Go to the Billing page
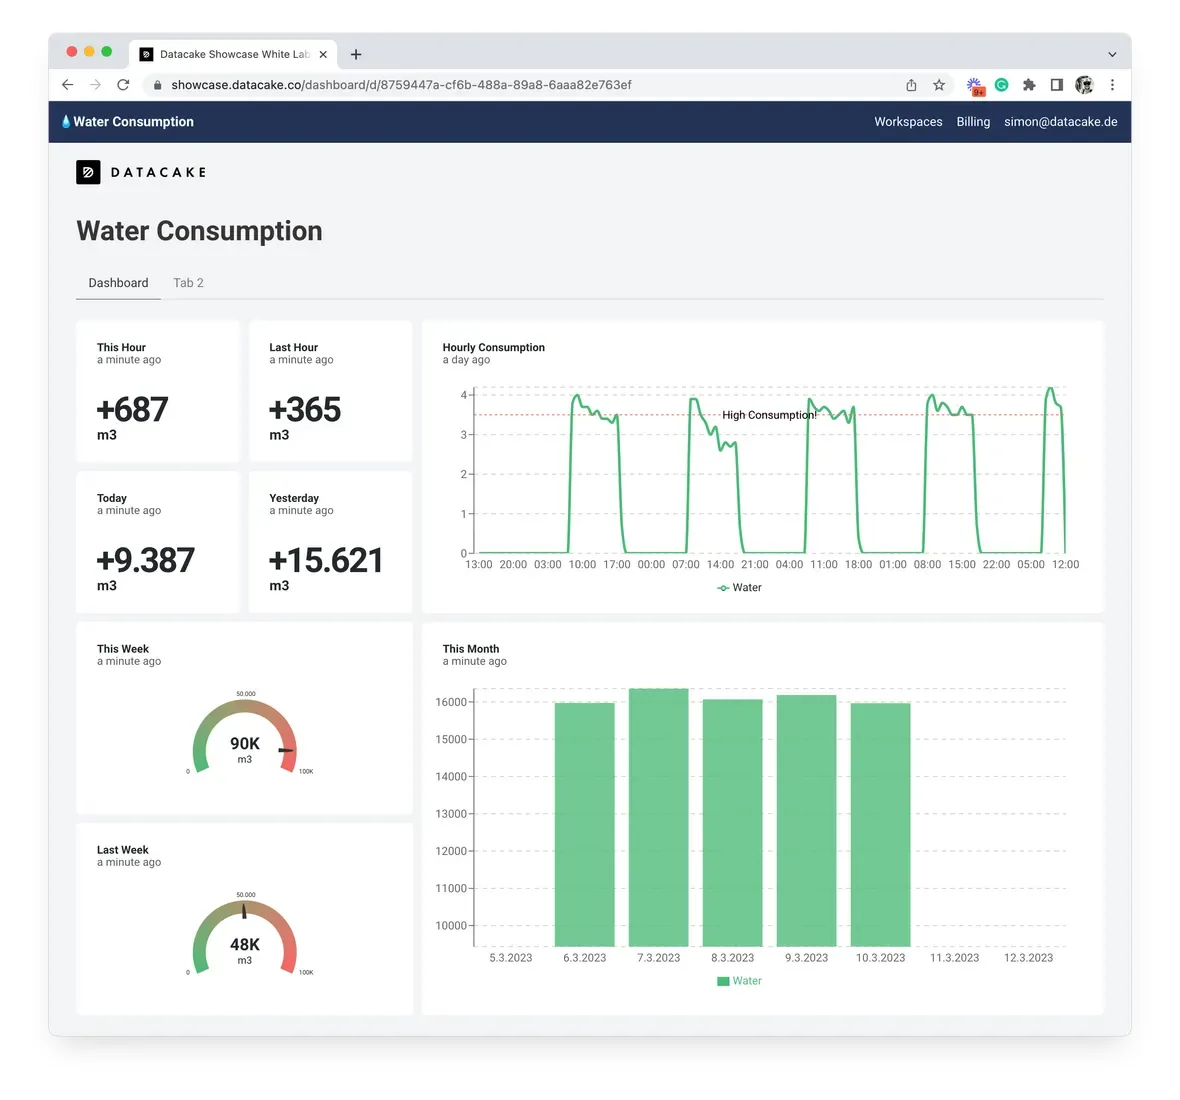Viewport: 1180px width, 1100px height. pos(973,122)
